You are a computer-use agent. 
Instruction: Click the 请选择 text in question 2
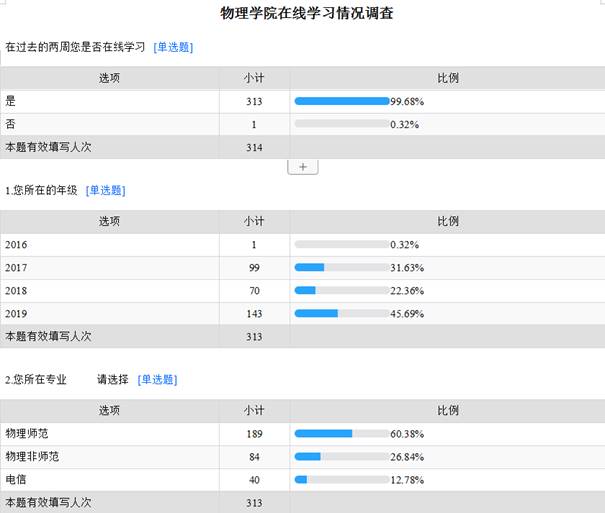tap(113, 379)
